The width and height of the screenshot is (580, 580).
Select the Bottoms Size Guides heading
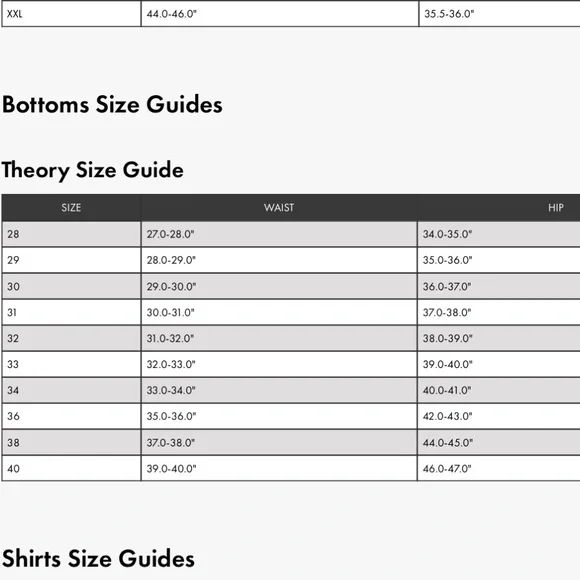coord(112,105)
